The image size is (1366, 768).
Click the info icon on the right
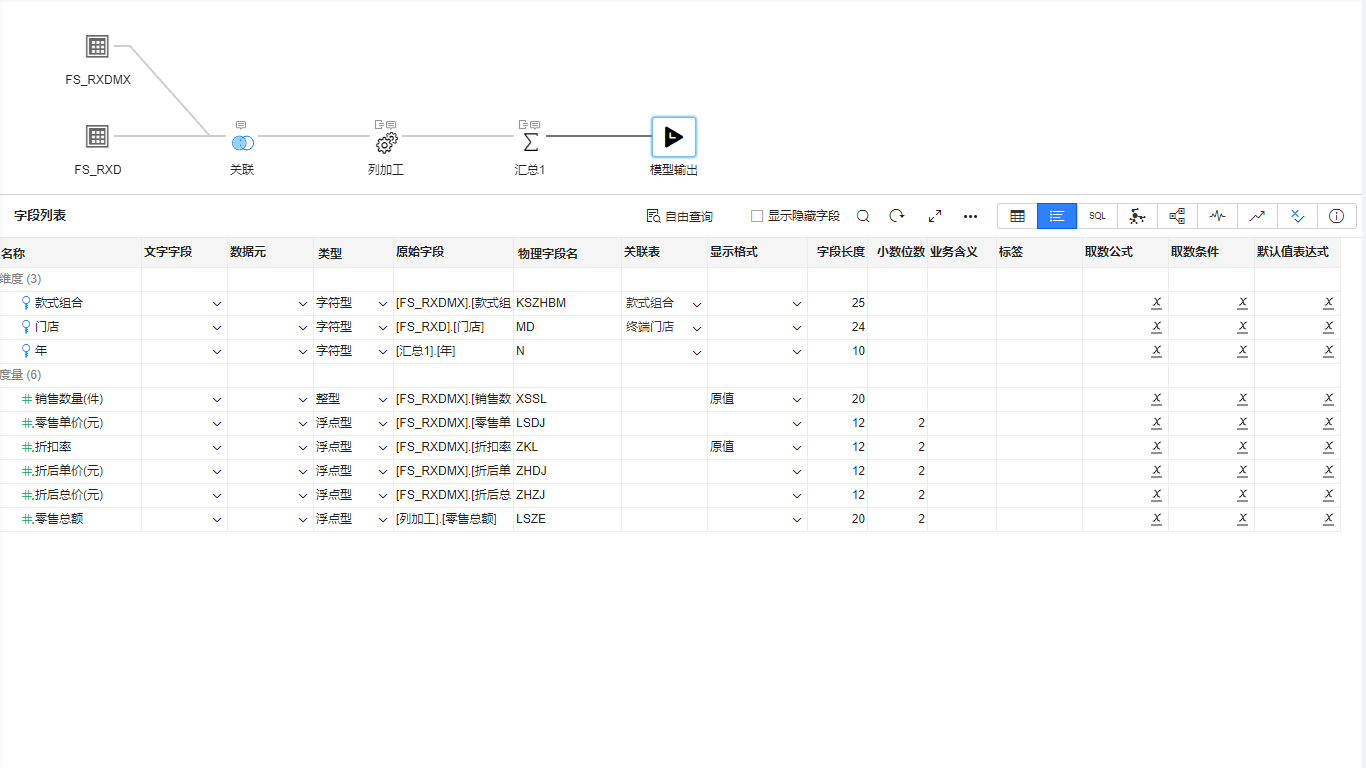(1337, 215)
